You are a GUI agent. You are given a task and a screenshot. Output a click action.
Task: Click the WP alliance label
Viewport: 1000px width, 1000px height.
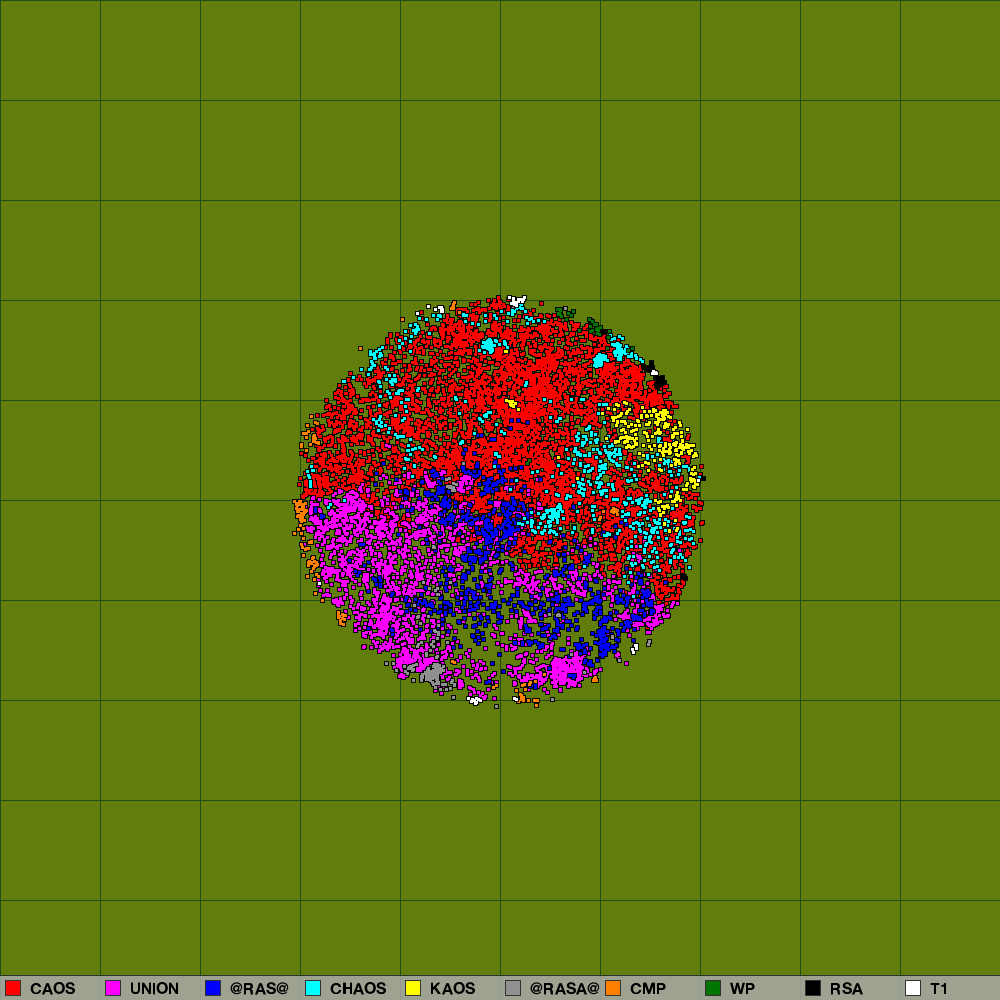[742, 989]
